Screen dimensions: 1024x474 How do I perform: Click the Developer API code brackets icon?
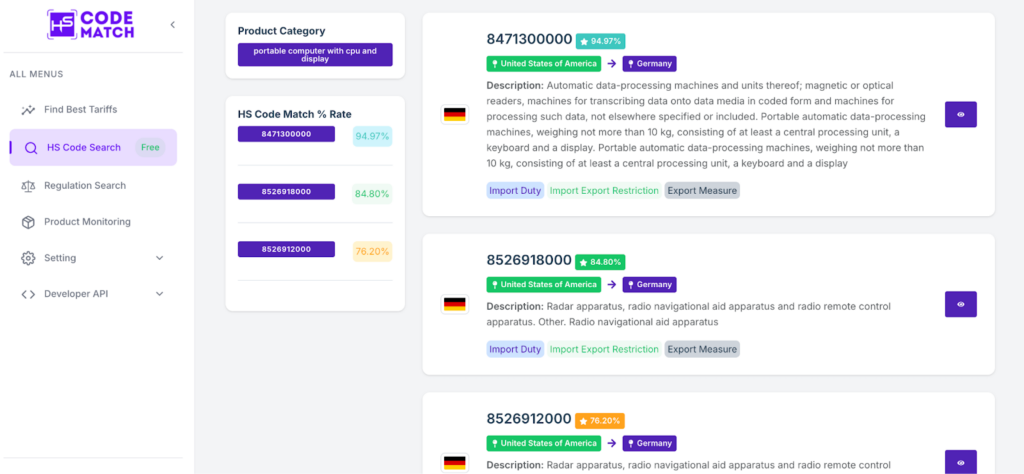point(28,294)
